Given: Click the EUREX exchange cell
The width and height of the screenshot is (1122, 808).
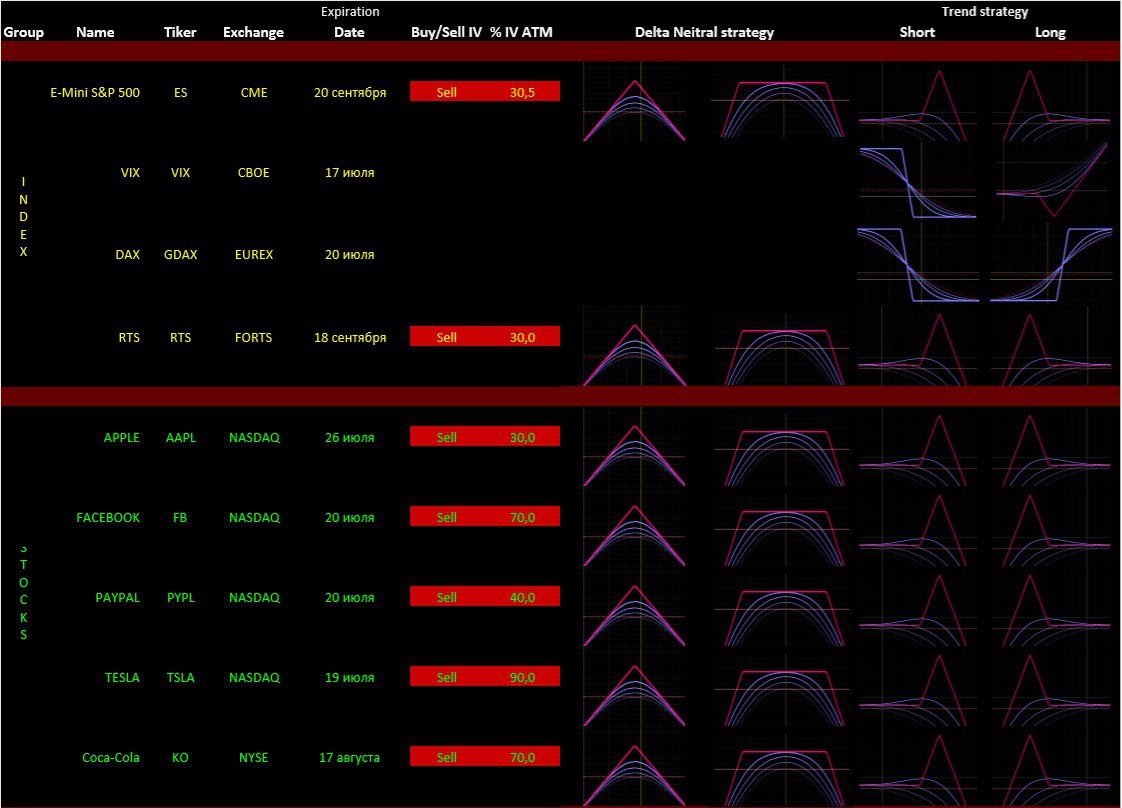Looking at the screenshot, I should coord(254,254).
